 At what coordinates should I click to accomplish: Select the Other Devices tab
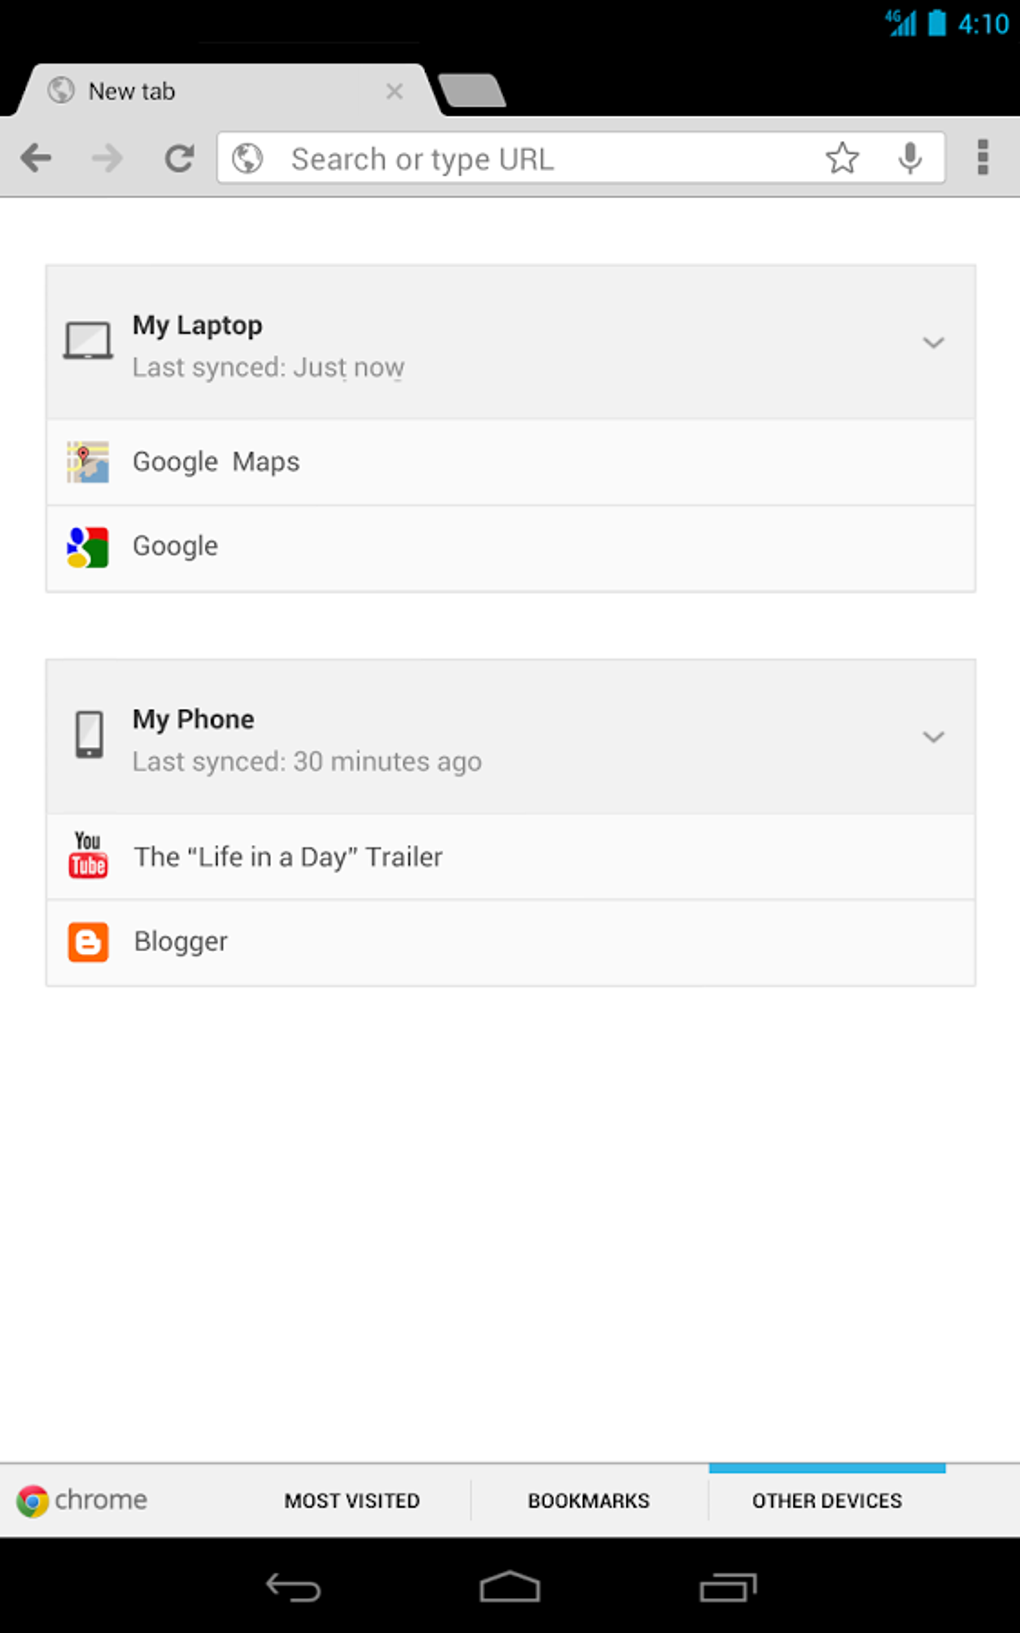[827, 1500]
